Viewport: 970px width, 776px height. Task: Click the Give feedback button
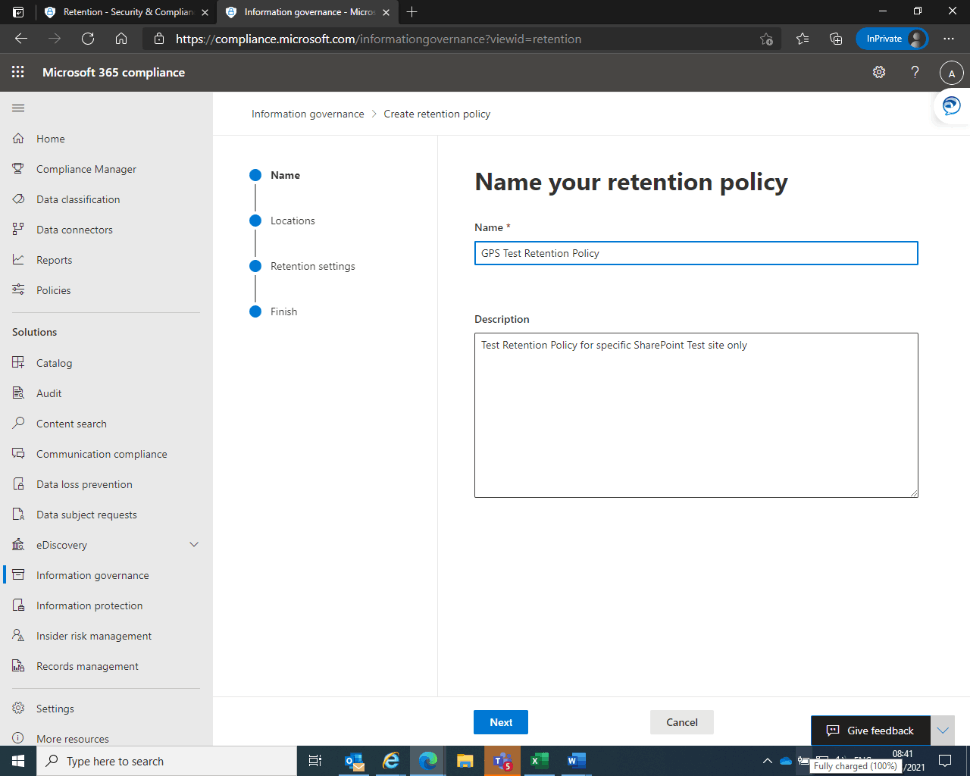pyautogui.click(x=870, y=730)
